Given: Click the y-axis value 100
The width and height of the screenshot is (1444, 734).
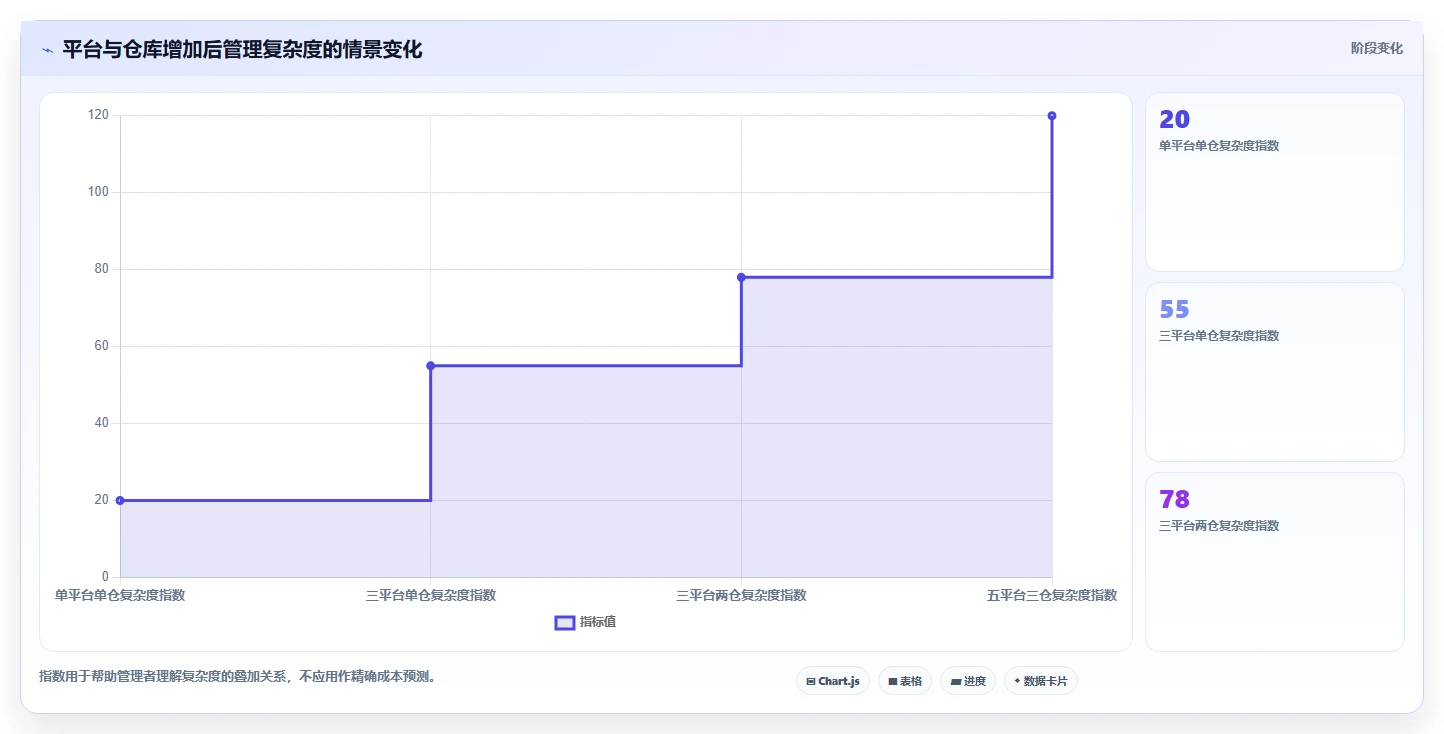Looking at the screenshot, I should 98,192.
